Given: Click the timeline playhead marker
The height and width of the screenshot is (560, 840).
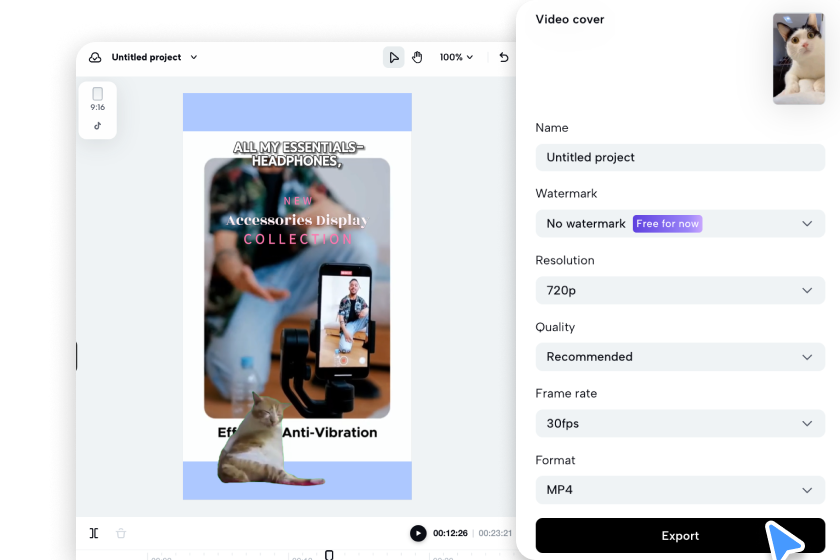Looking at the screenshot, I should pyautogui.click(x=329, y=555).
